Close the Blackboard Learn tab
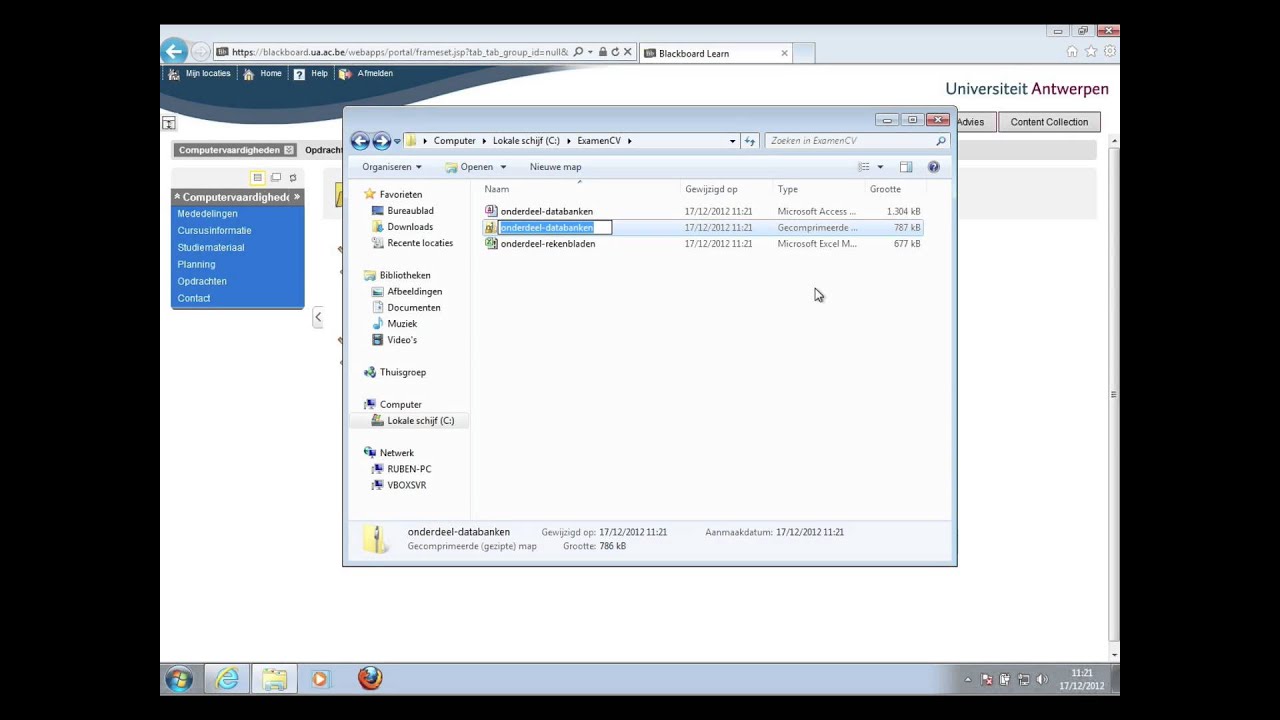The image size is (1280, 720). 784,53
